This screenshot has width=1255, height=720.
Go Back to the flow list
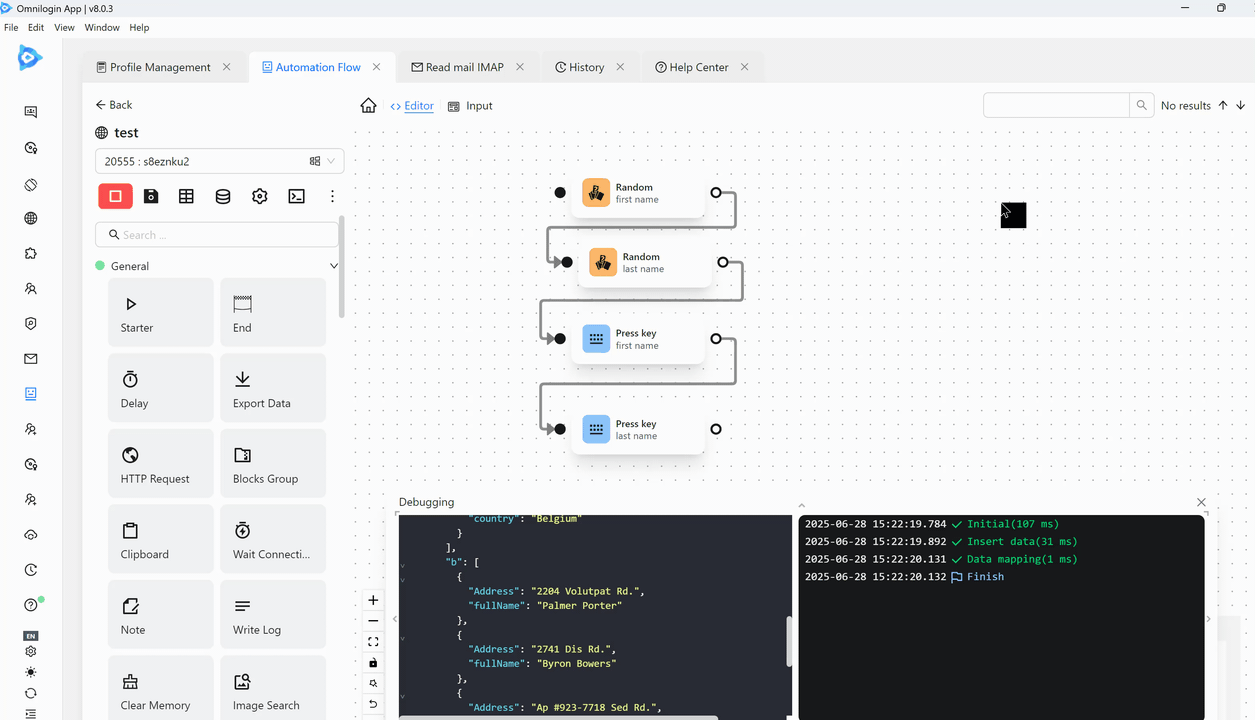pos(114,105)
